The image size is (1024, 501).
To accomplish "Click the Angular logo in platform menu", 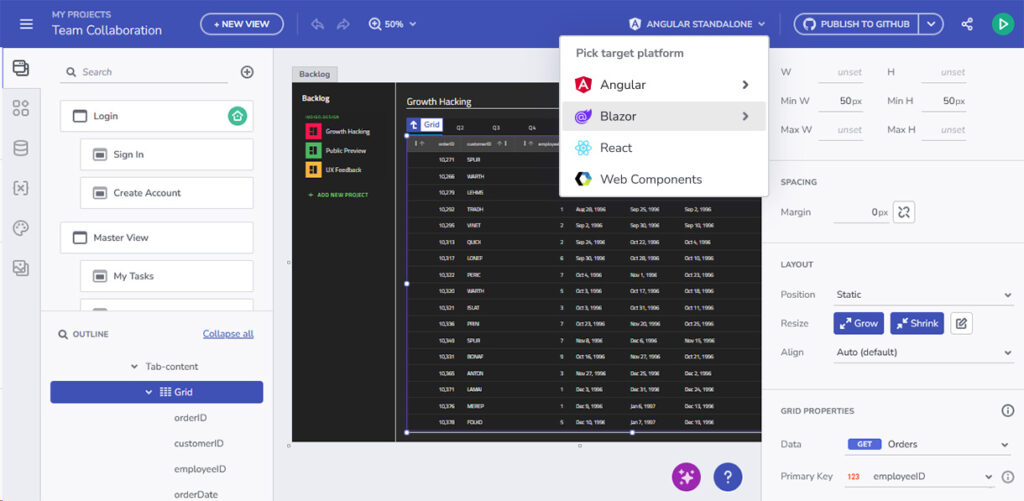I will coord(583,85).
